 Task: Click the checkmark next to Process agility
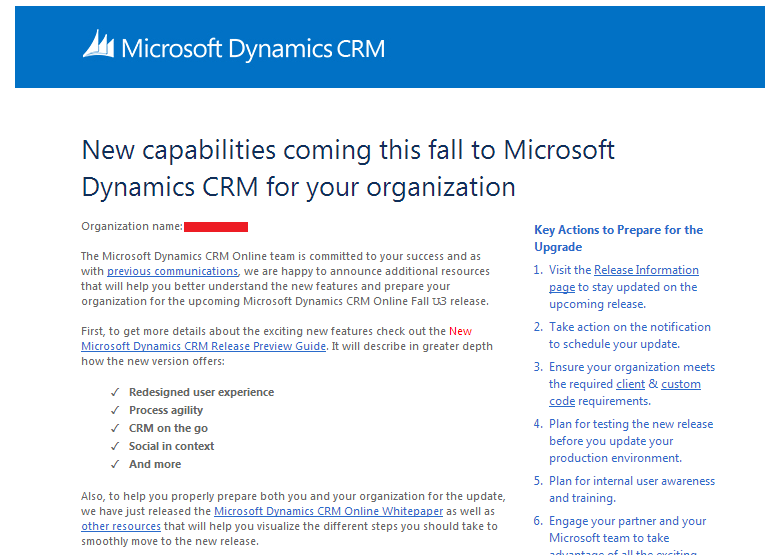114,410
